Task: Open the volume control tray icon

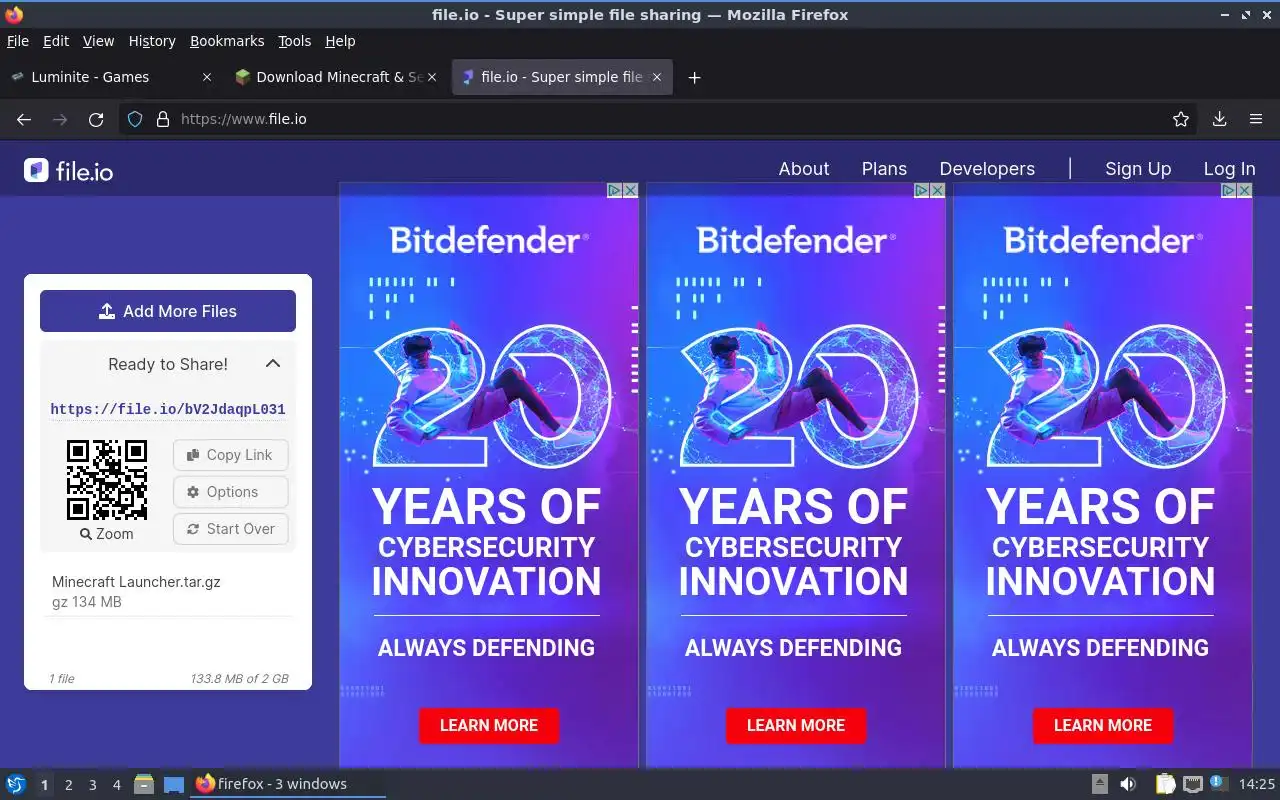Action: 1128,784
